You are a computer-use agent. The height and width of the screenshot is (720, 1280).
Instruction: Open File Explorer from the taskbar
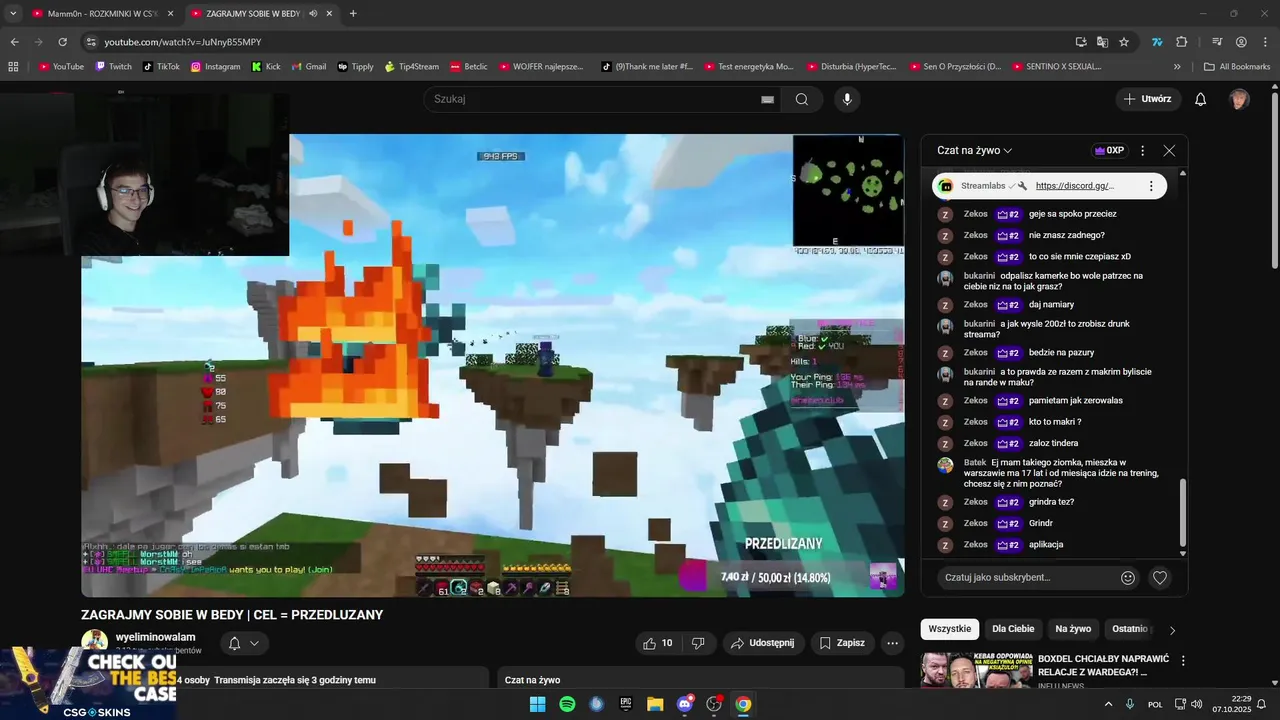coord(655,704)
